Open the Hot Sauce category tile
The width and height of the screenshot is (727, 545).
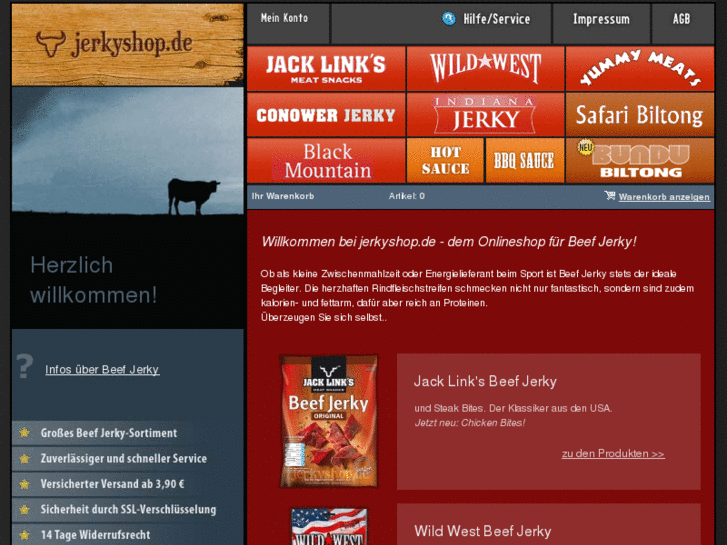445,160
